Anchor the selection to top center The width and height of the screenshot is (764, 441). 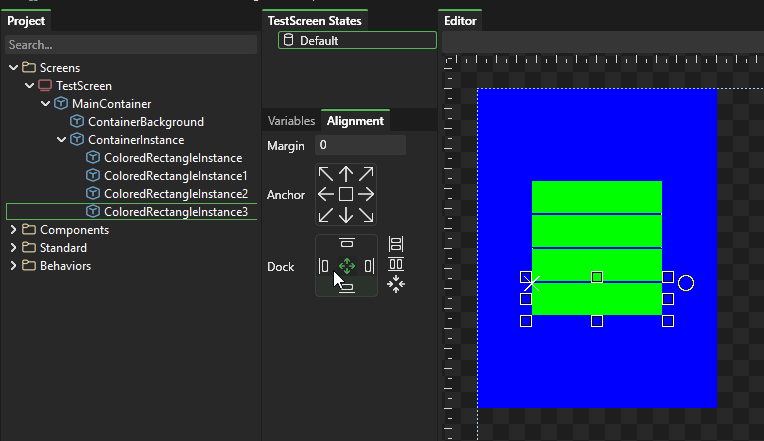tap(346, 174)
